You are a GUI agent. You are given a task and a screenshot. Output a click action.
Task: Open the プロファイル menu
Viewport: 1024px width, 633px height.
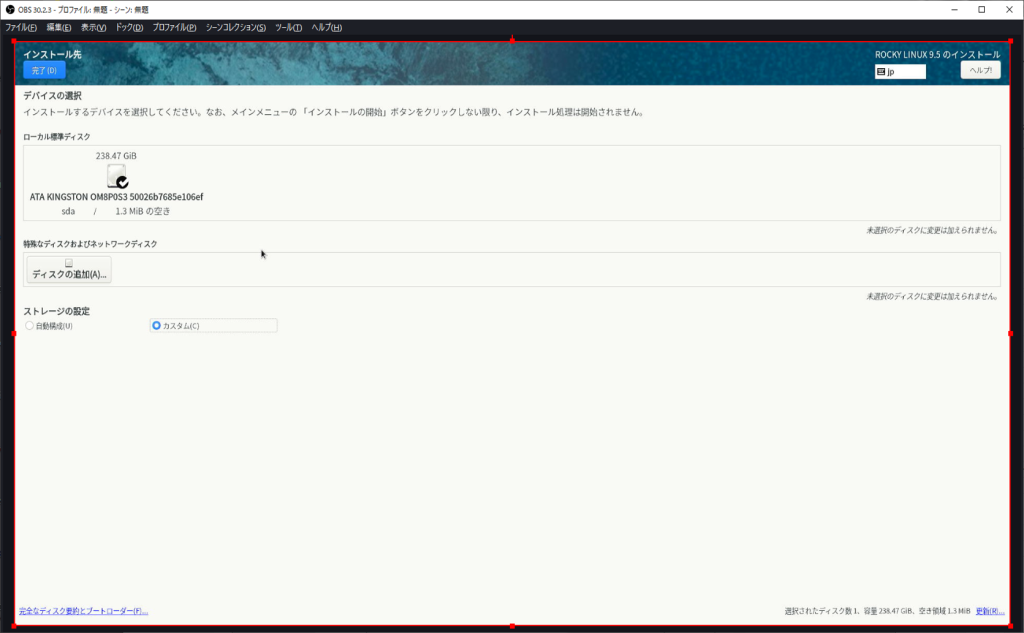(174, 27)
